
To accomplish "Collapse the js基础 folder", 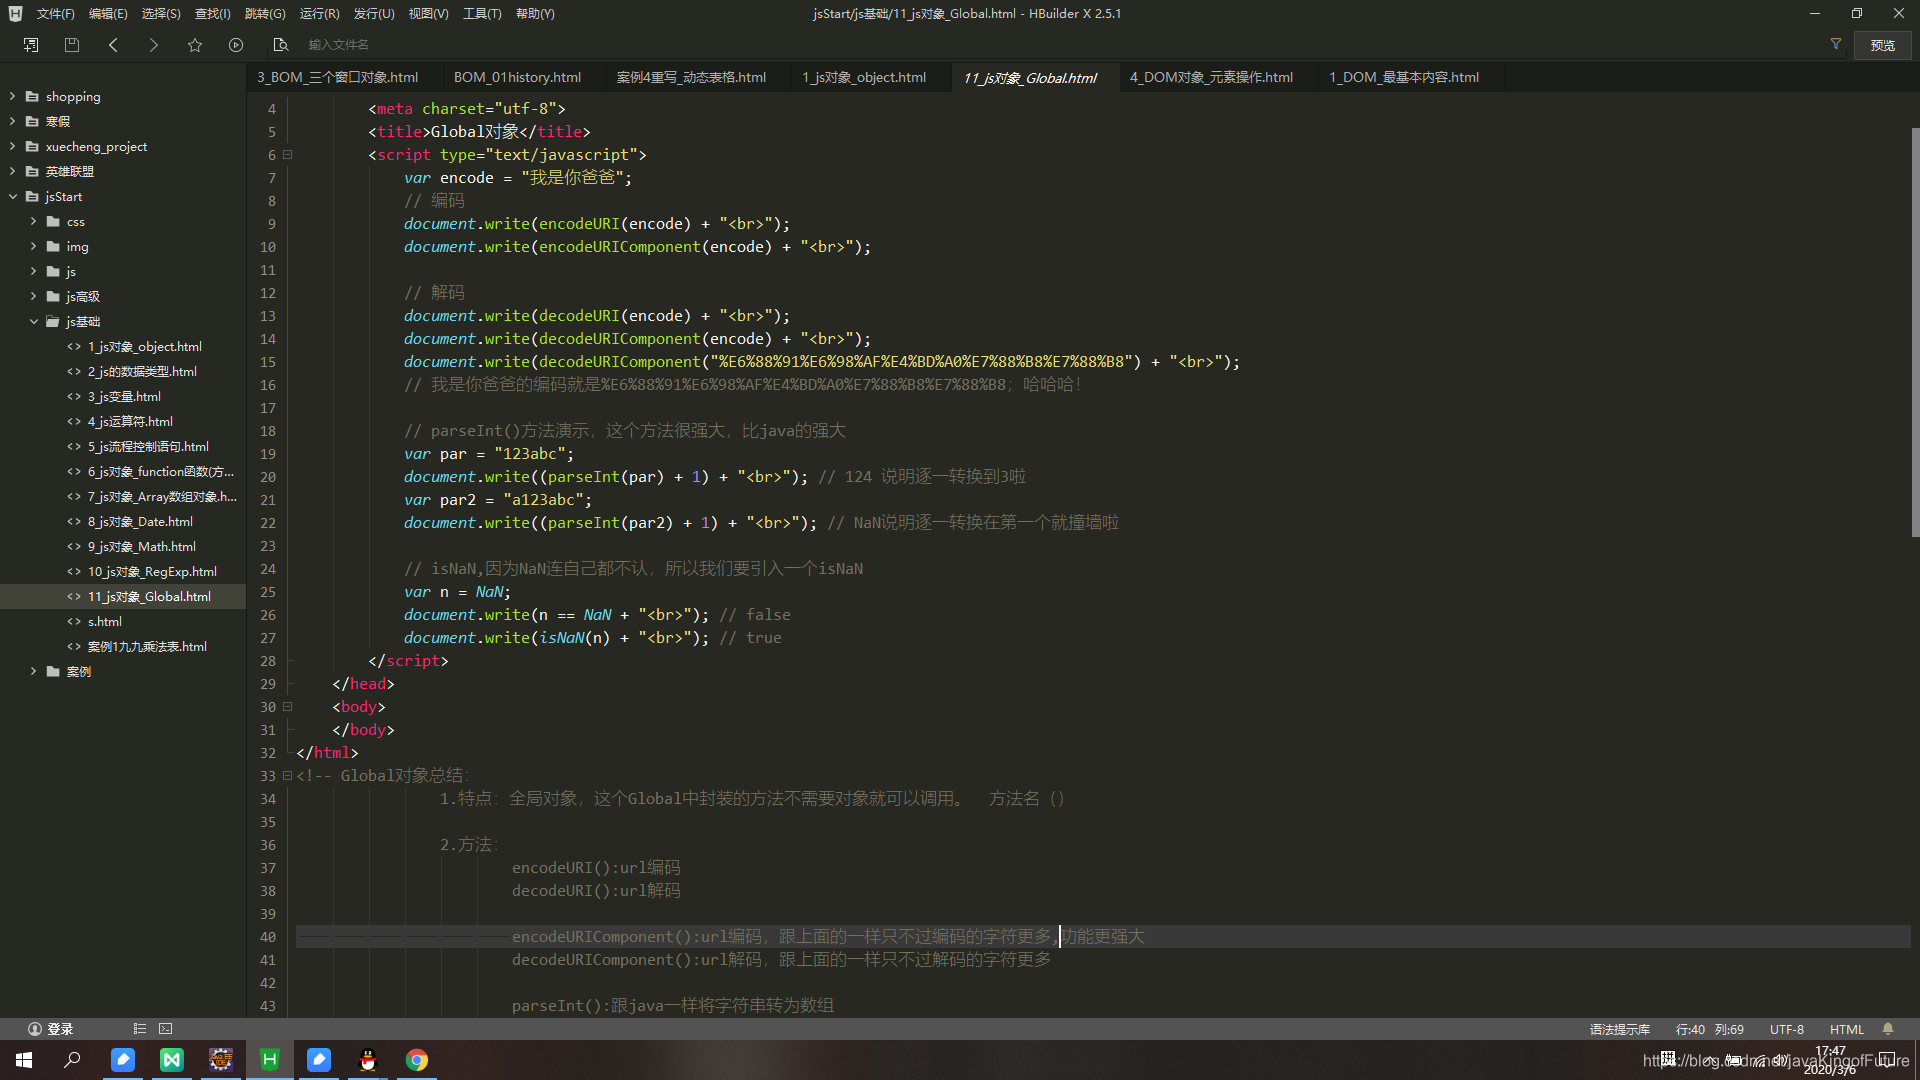I will click(33, 321).
